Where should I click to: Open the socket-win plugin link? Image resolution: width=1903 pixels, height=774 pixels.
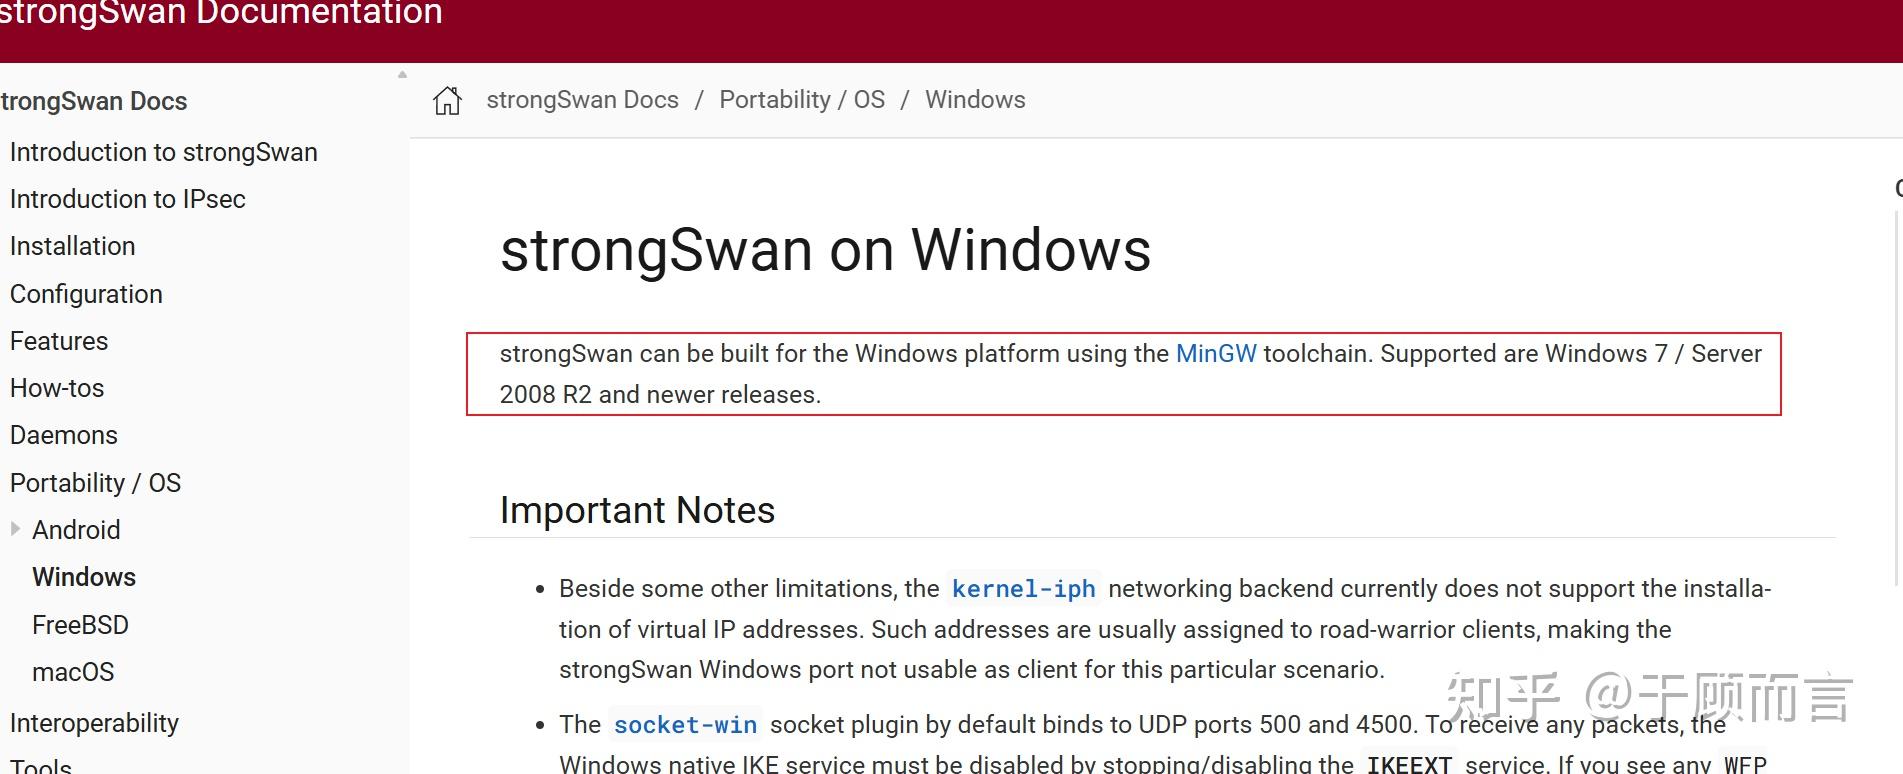685,725
